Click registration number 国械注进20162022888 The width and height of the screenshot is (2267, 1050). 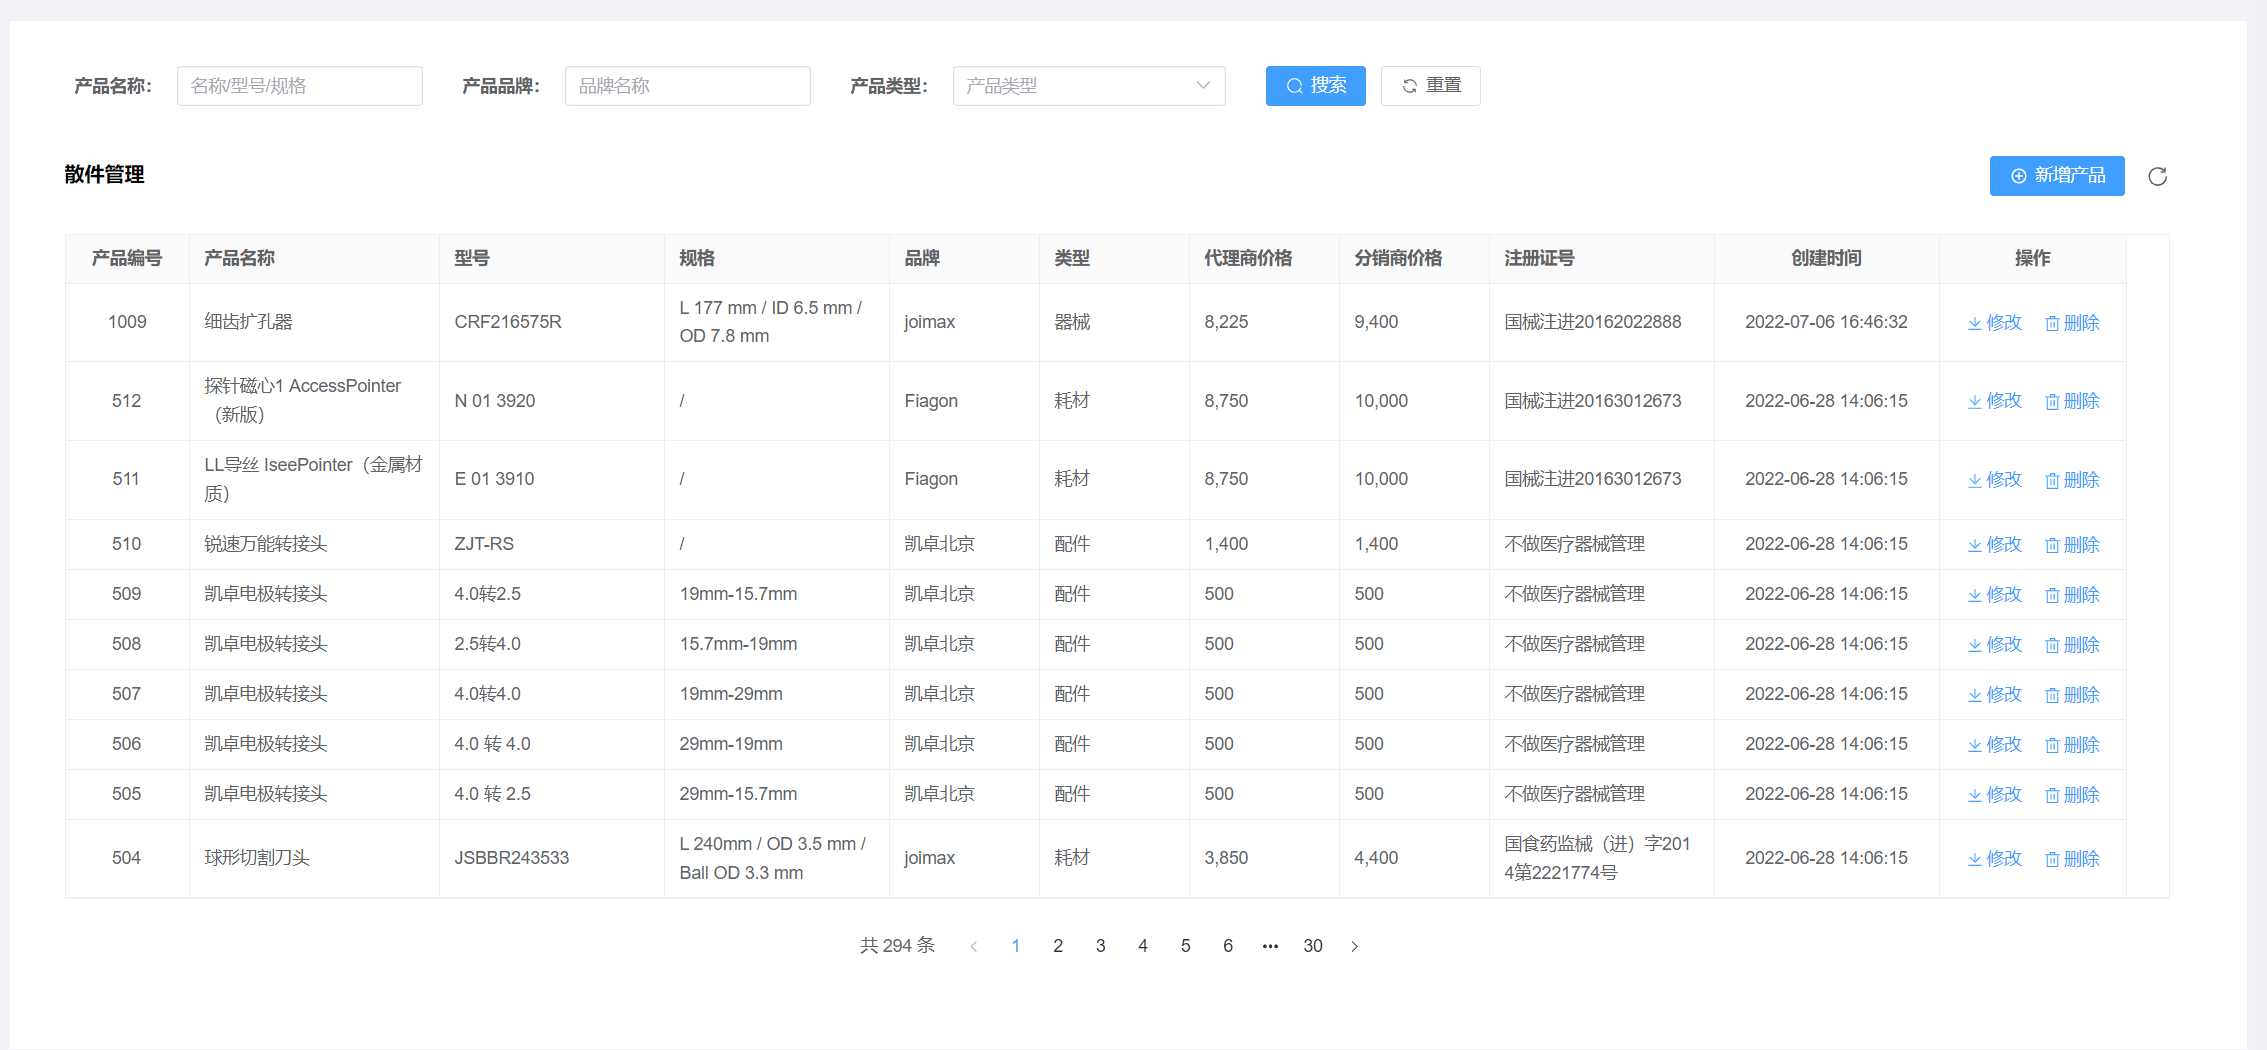coord(1593,322)
